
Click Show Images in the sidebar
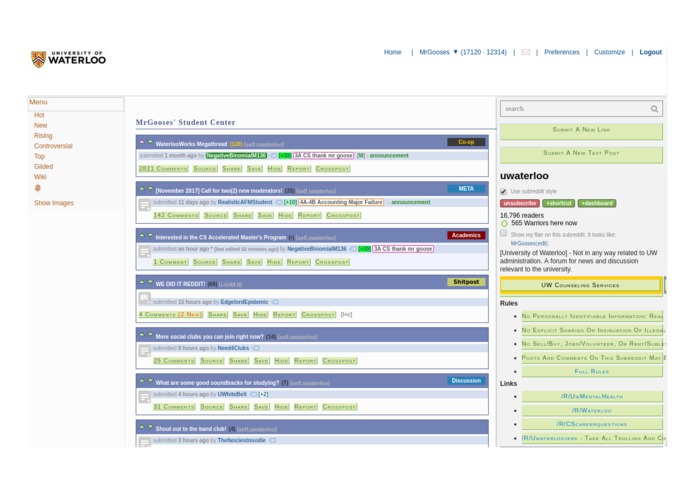point(54,203)
